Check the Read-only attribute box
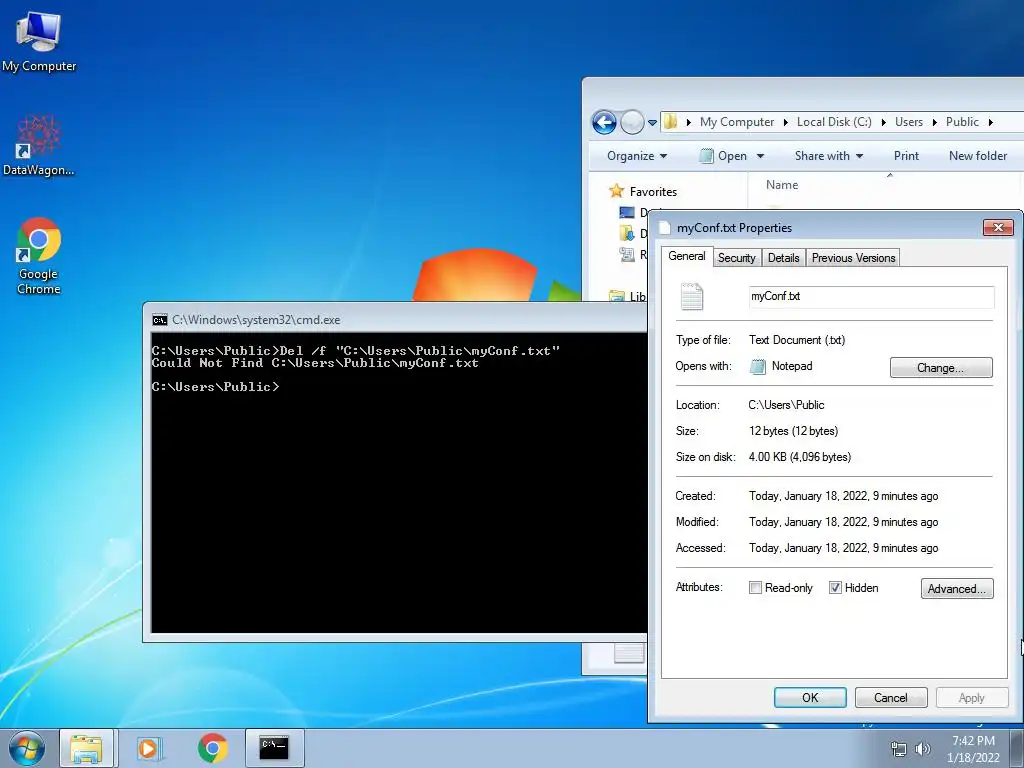 click(755, 588)
